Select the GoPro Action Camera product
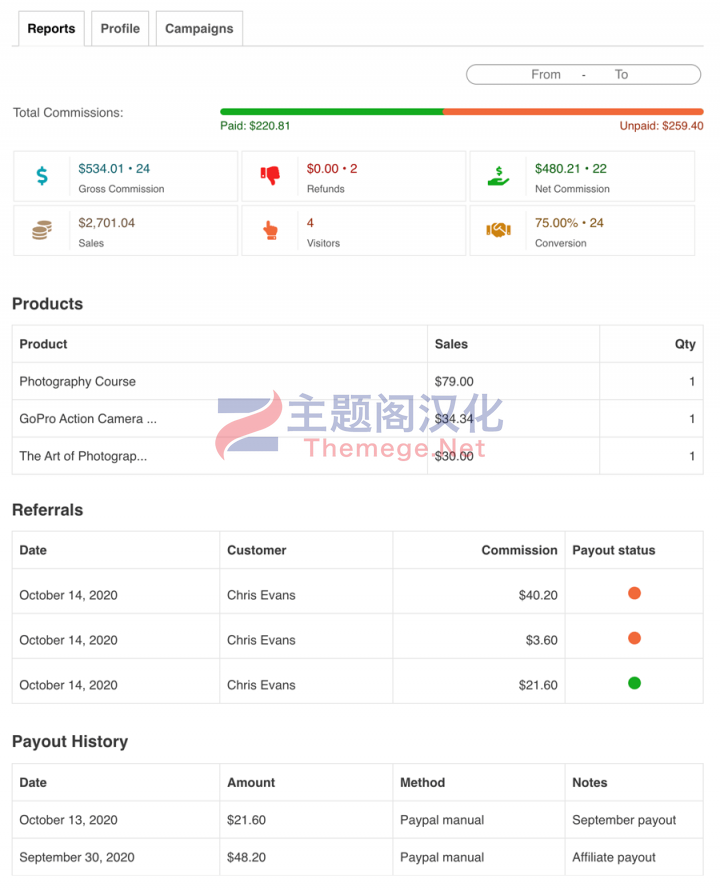The image size is (720, 891). 88,419
